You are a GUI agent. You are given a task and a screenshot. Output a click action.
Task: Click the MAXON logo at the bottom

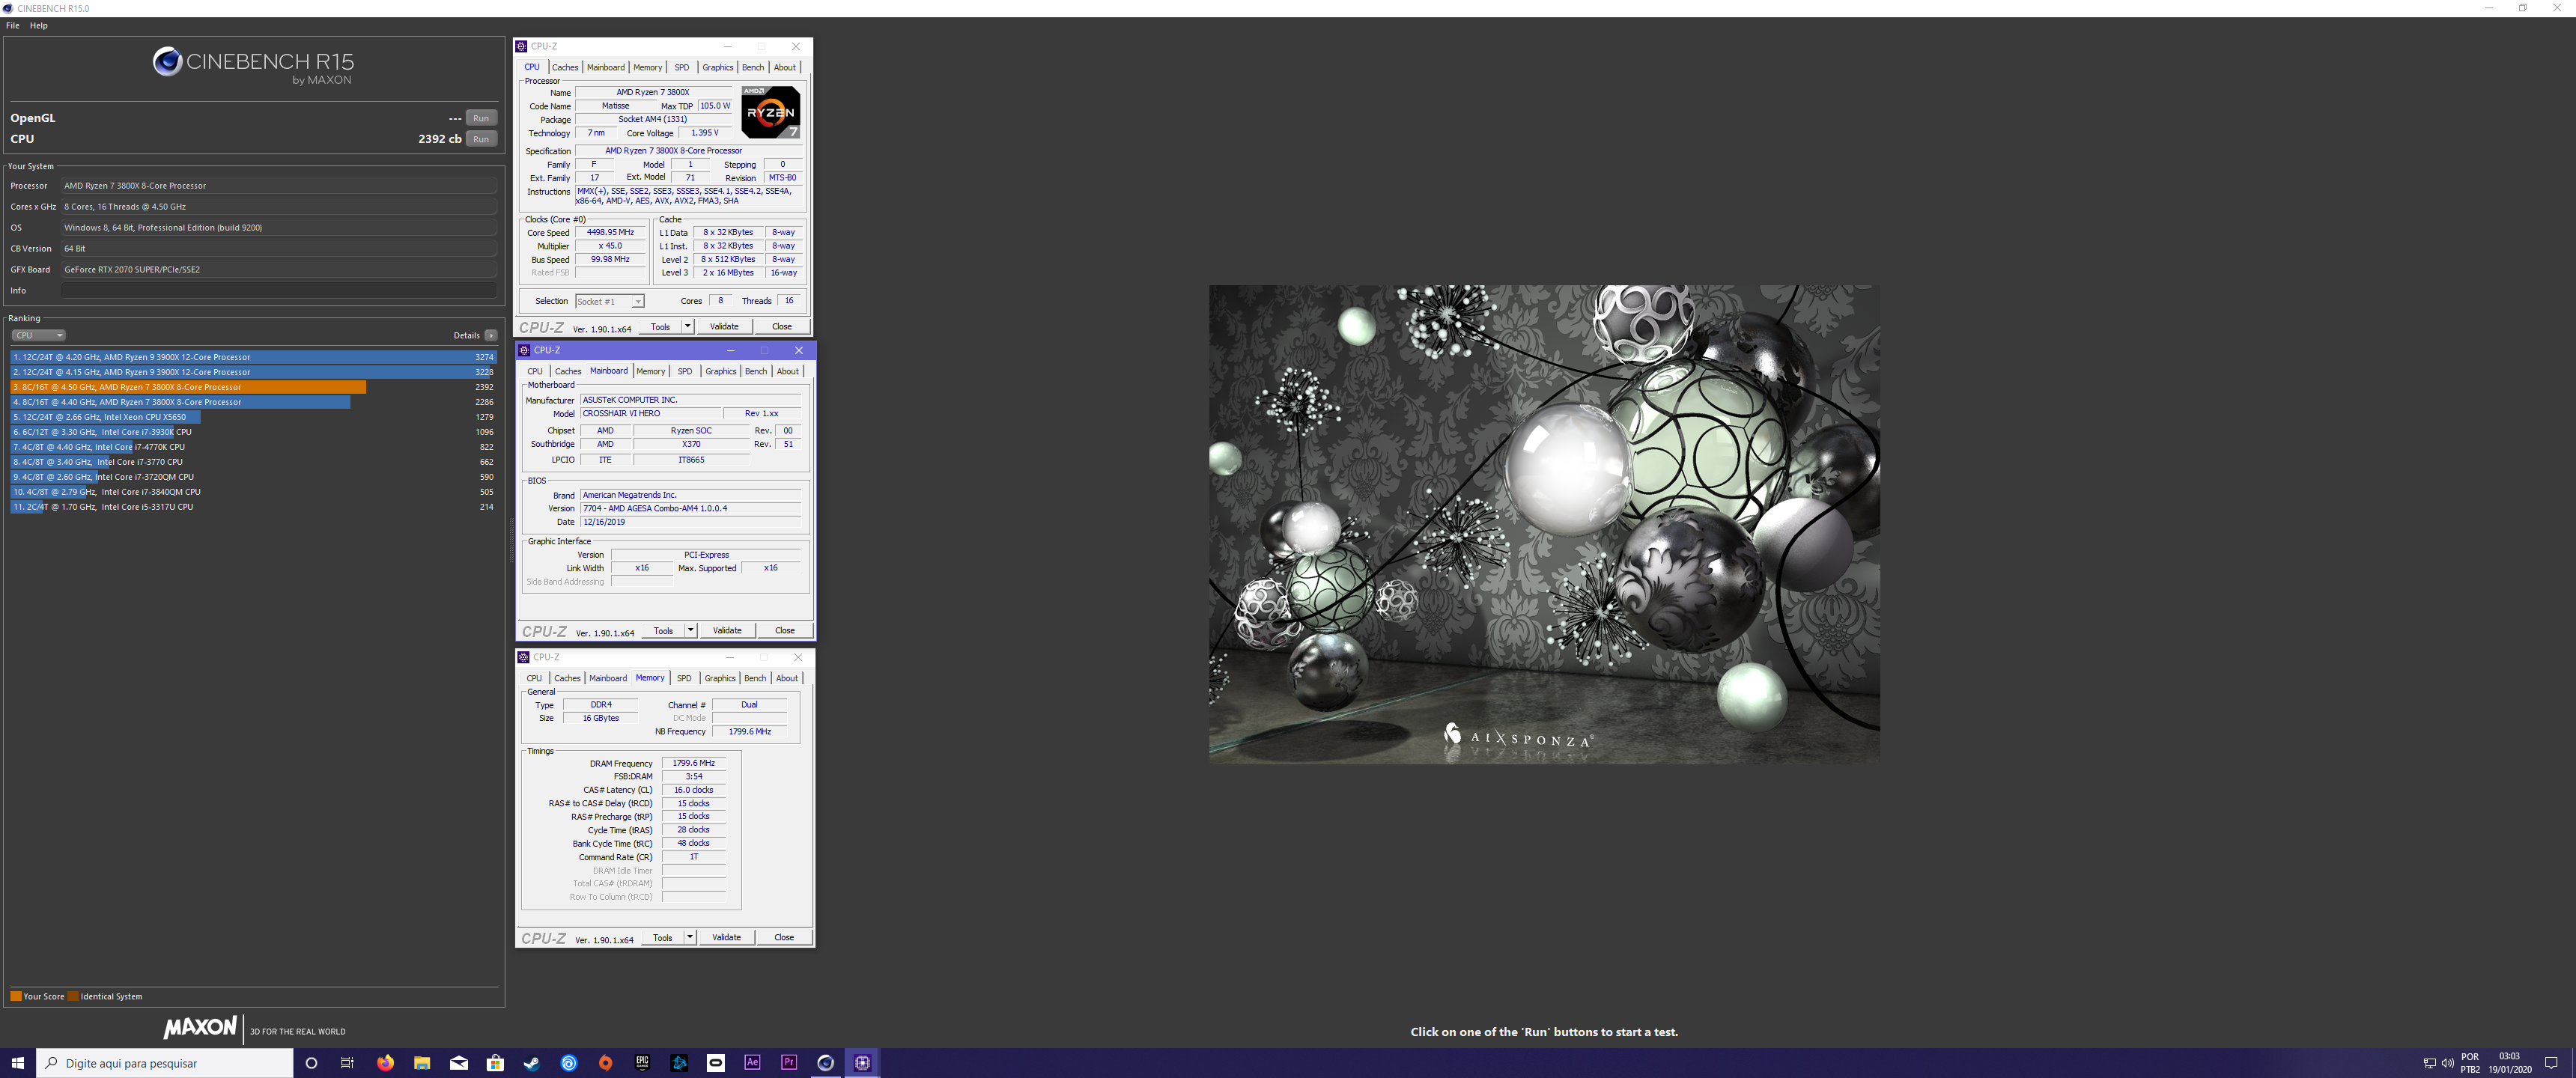[x=200, y=1027]
